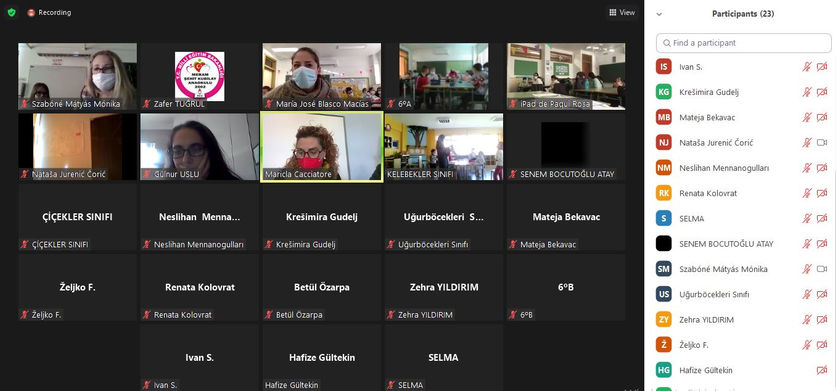
Task: Click name Hafize Gültekin in participants list
Action: click(706, 370)
